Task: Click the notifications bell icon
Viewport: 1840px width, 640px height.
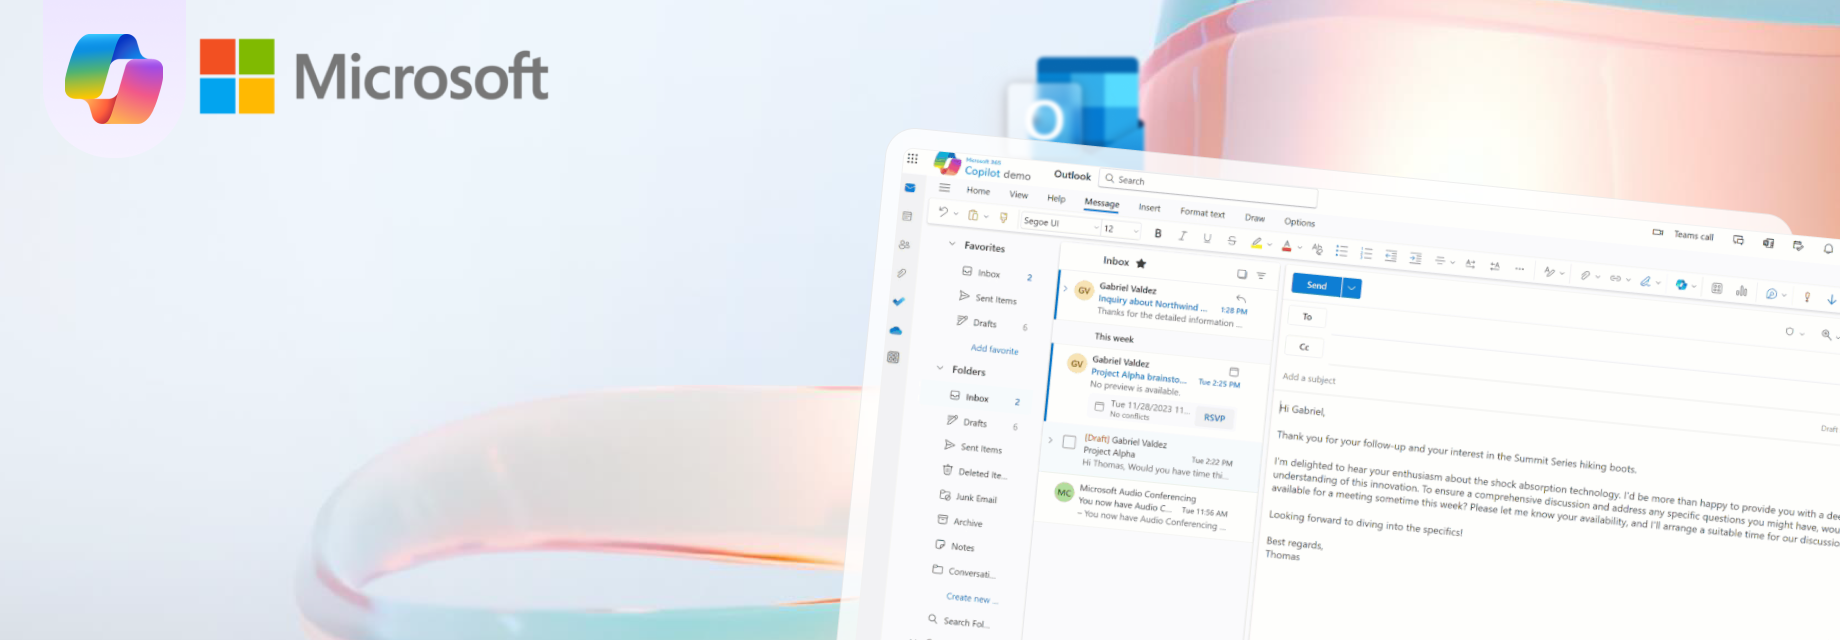Action: coord(1828,248)
